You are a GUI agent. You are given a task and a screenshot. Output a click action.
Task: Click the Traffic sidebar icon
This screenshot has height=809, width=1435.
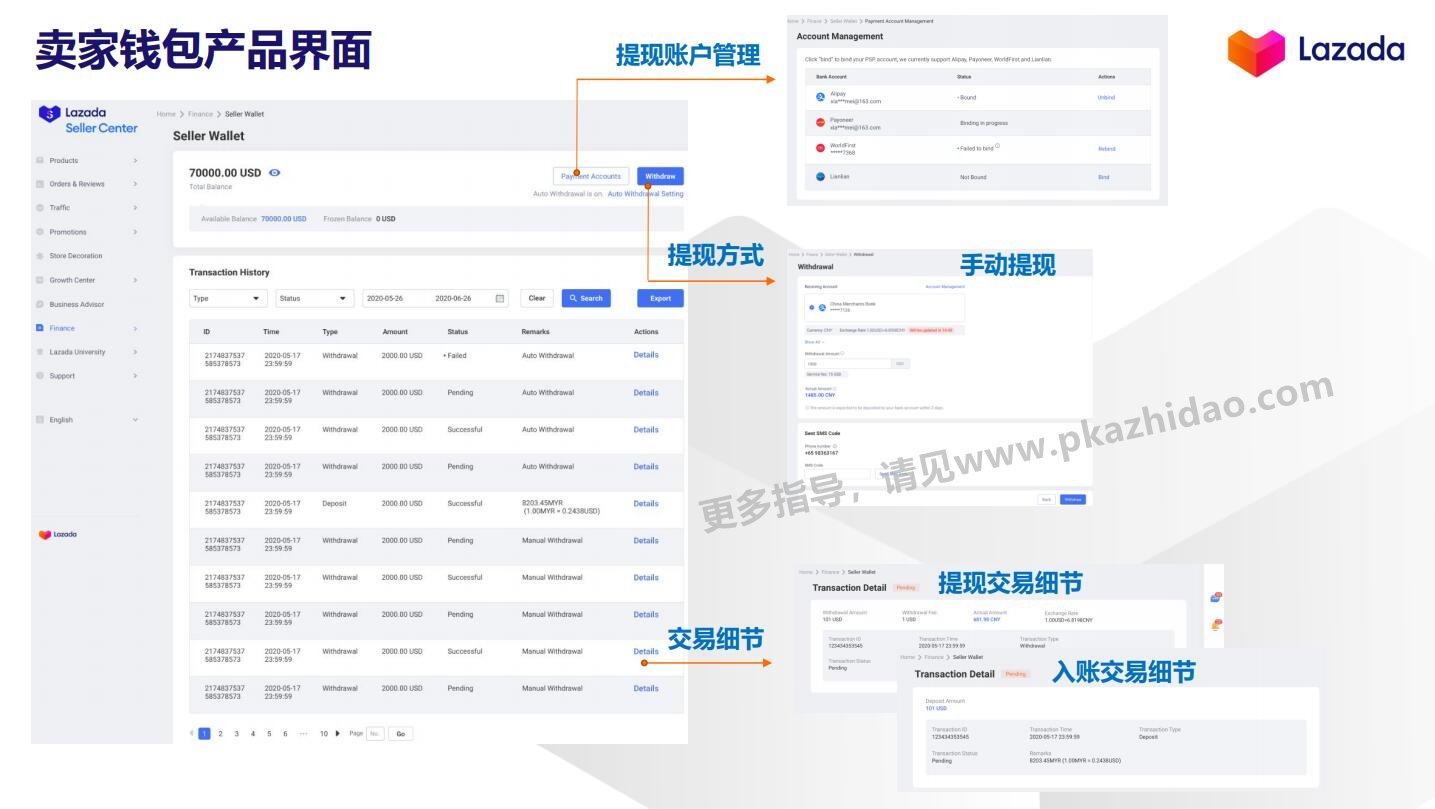pos(40,208)
